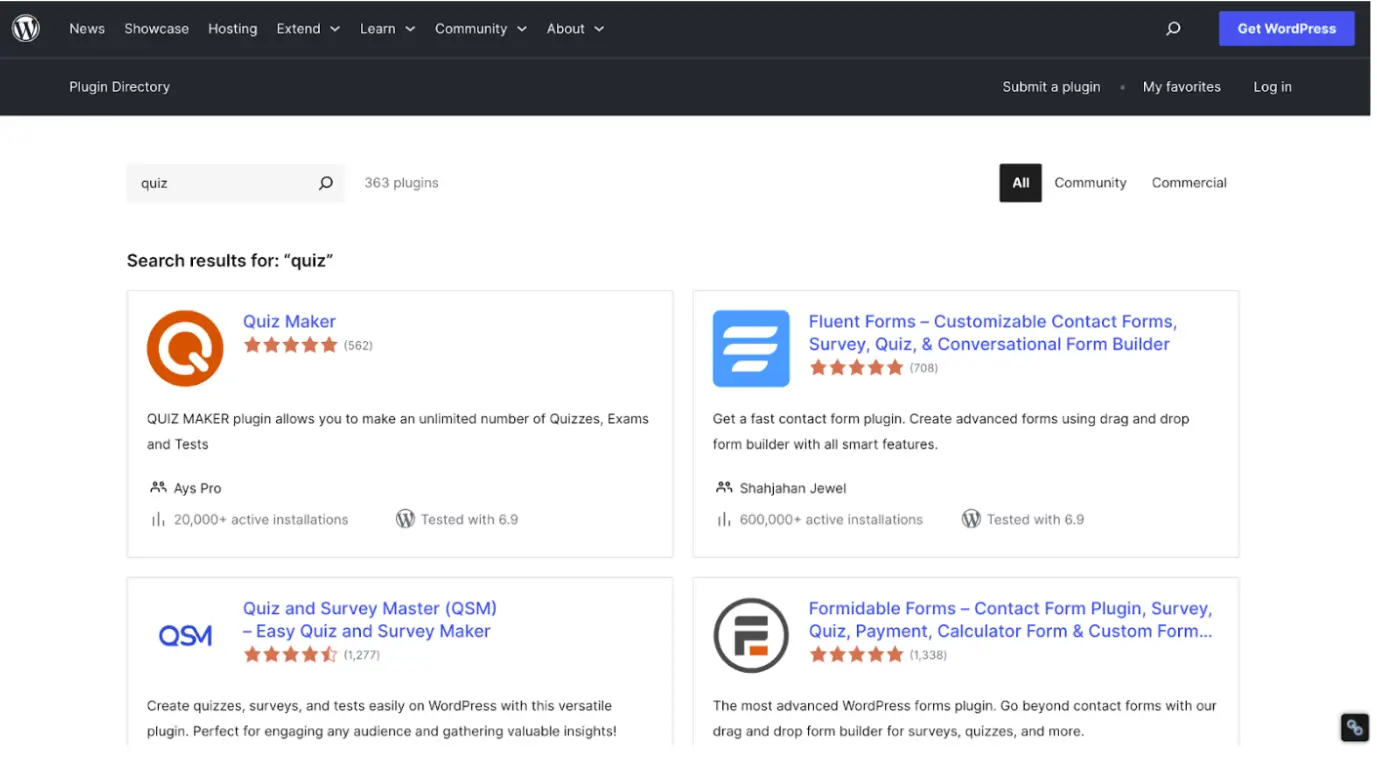Click the WordPress logo in the top navigation
This screenshot has height=761, width=1377.
click(x=26, y=28)
